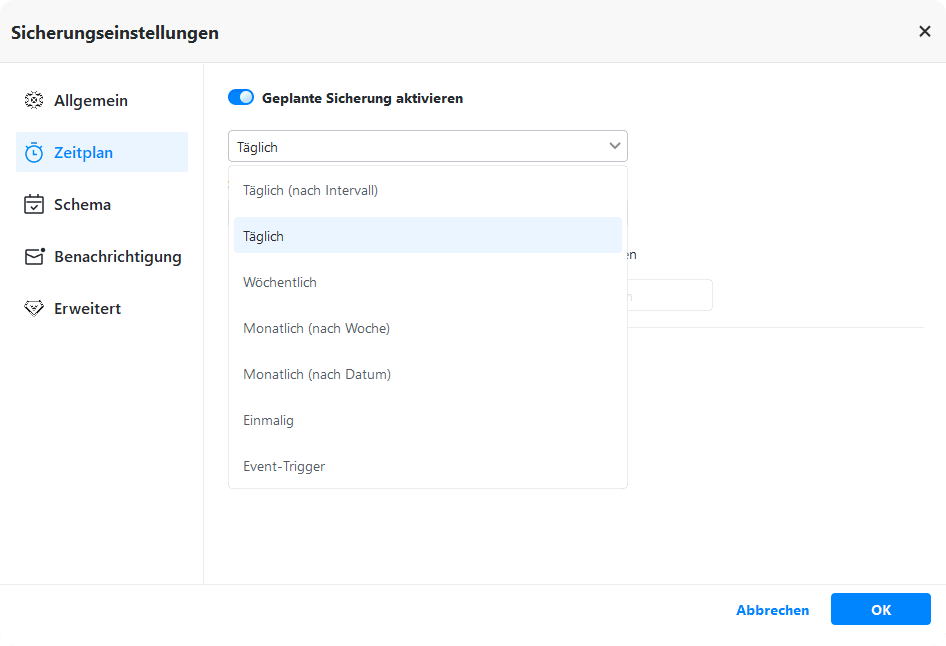Close the Sicherungseinstellungen dialog

(x=925, y=32)
